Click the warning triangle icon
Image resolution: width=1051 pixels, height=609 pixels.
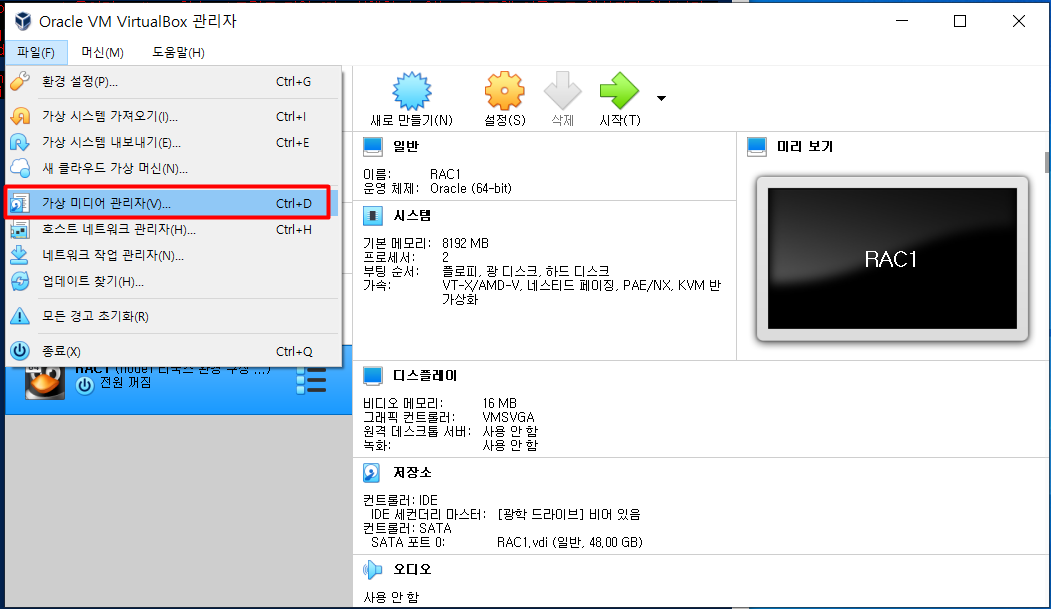click(x=20, y=316)
